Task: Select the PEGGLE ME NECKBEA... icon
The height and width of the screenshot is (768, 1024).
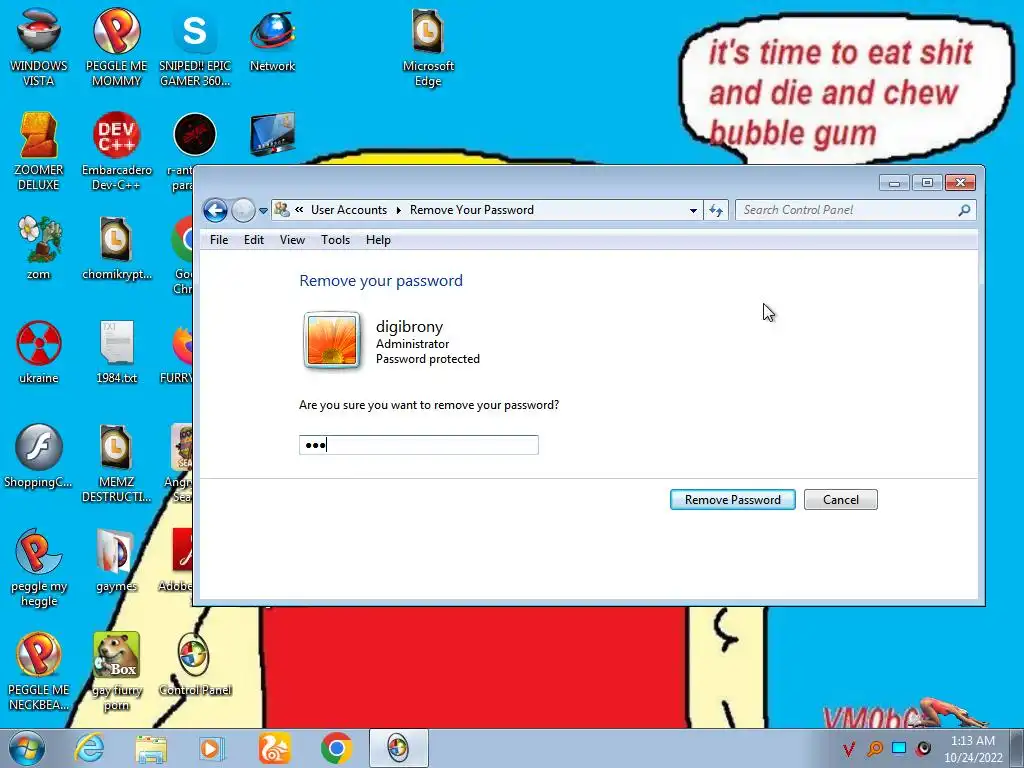Action: tap(39, 671)
